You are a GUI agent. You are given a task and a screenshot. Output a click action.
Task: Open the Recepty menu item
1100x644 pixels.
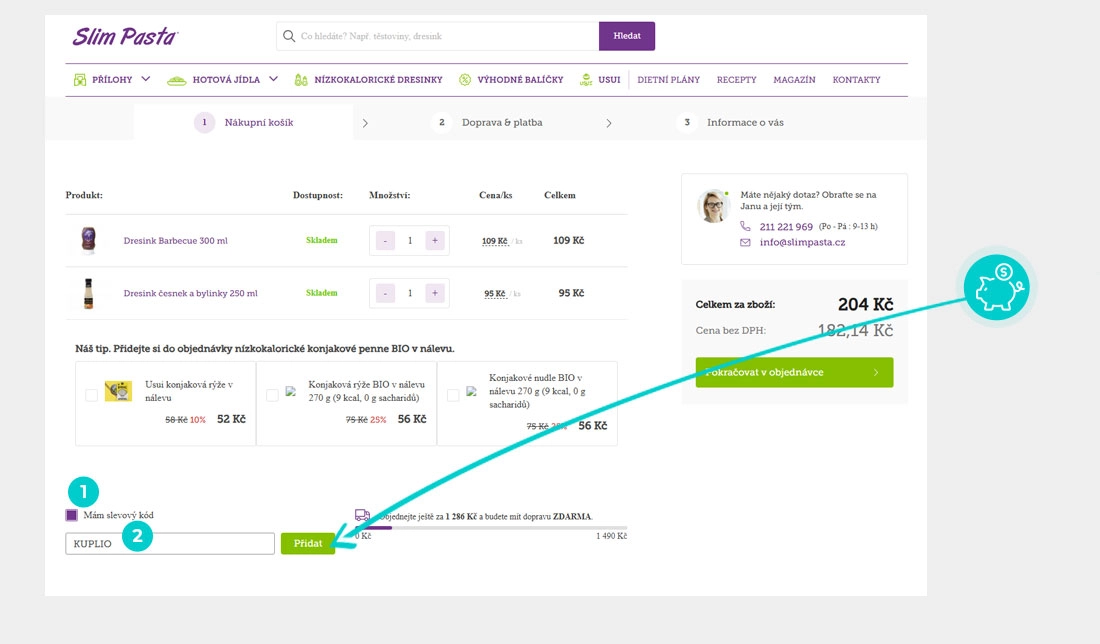click(736, 80)
